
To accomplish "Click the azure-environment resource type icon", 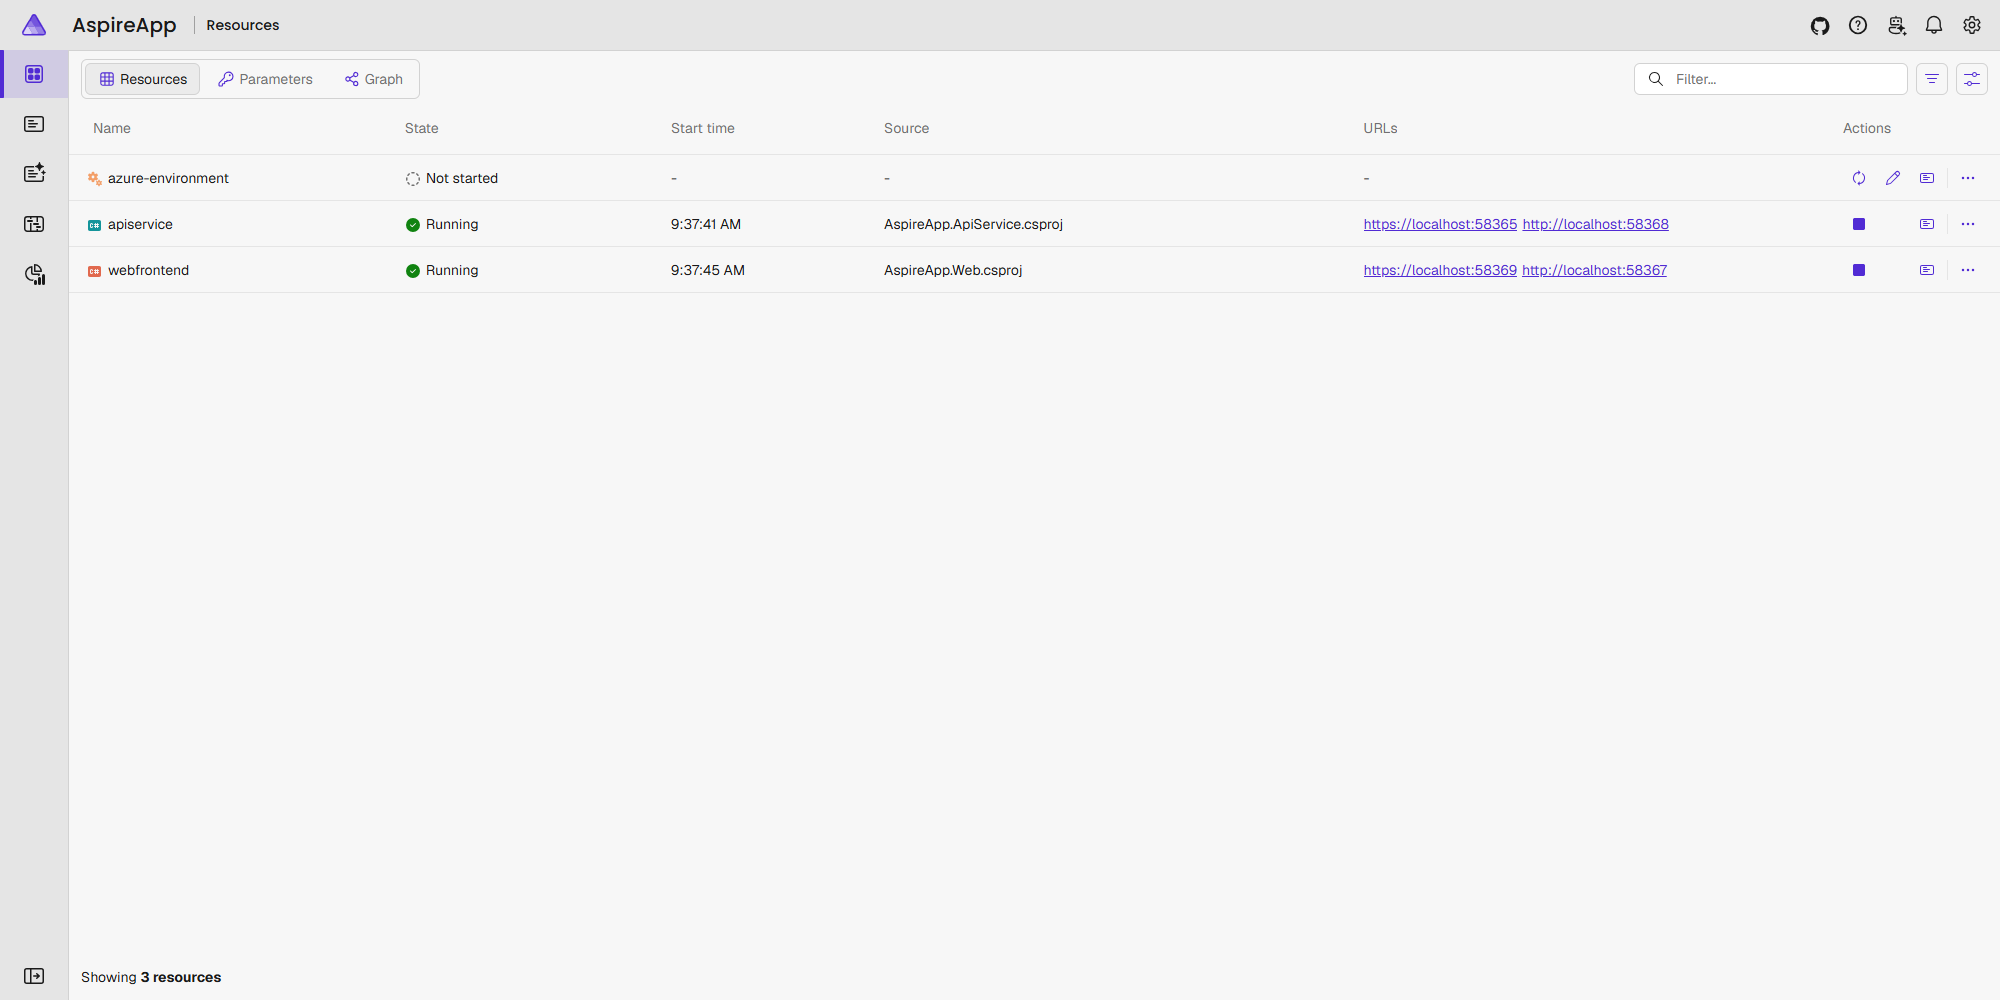I will point(95,178).
